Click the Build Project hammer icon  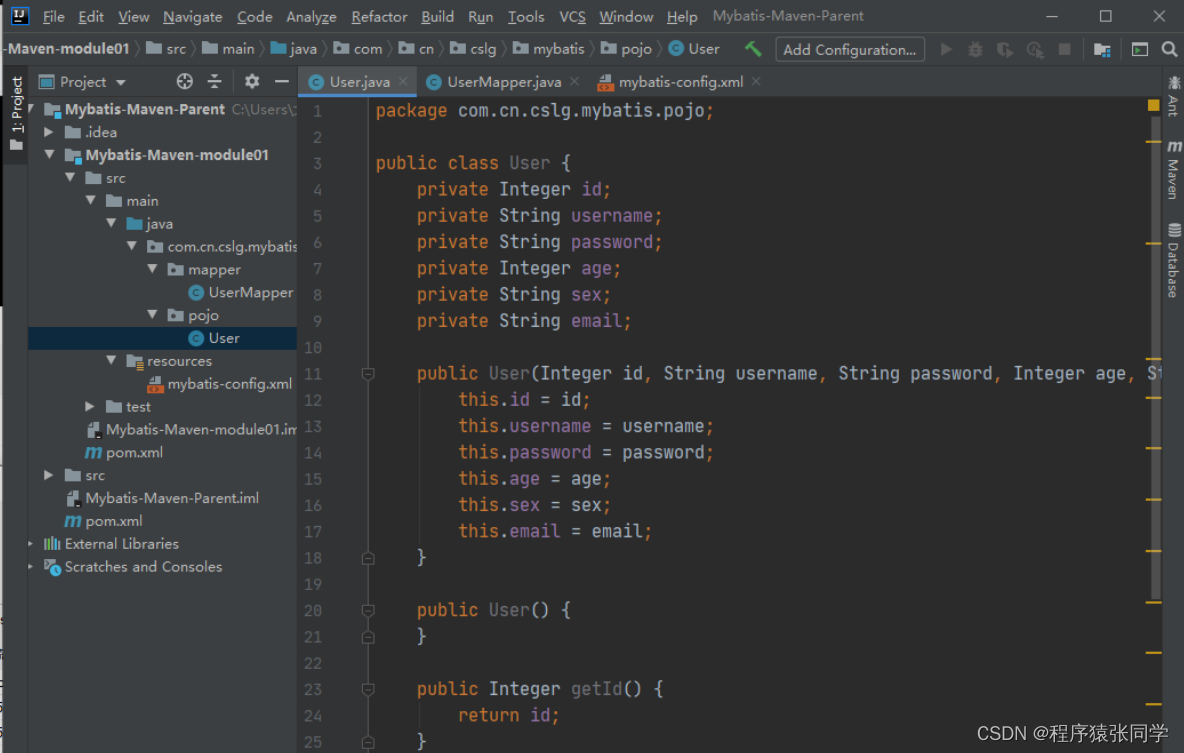(752, 49)
